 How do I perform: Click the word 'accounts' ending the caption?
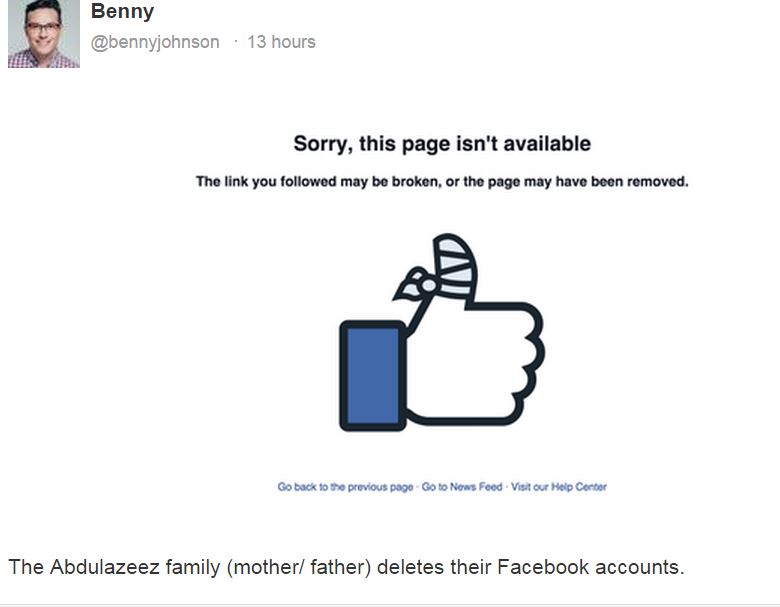639,567
